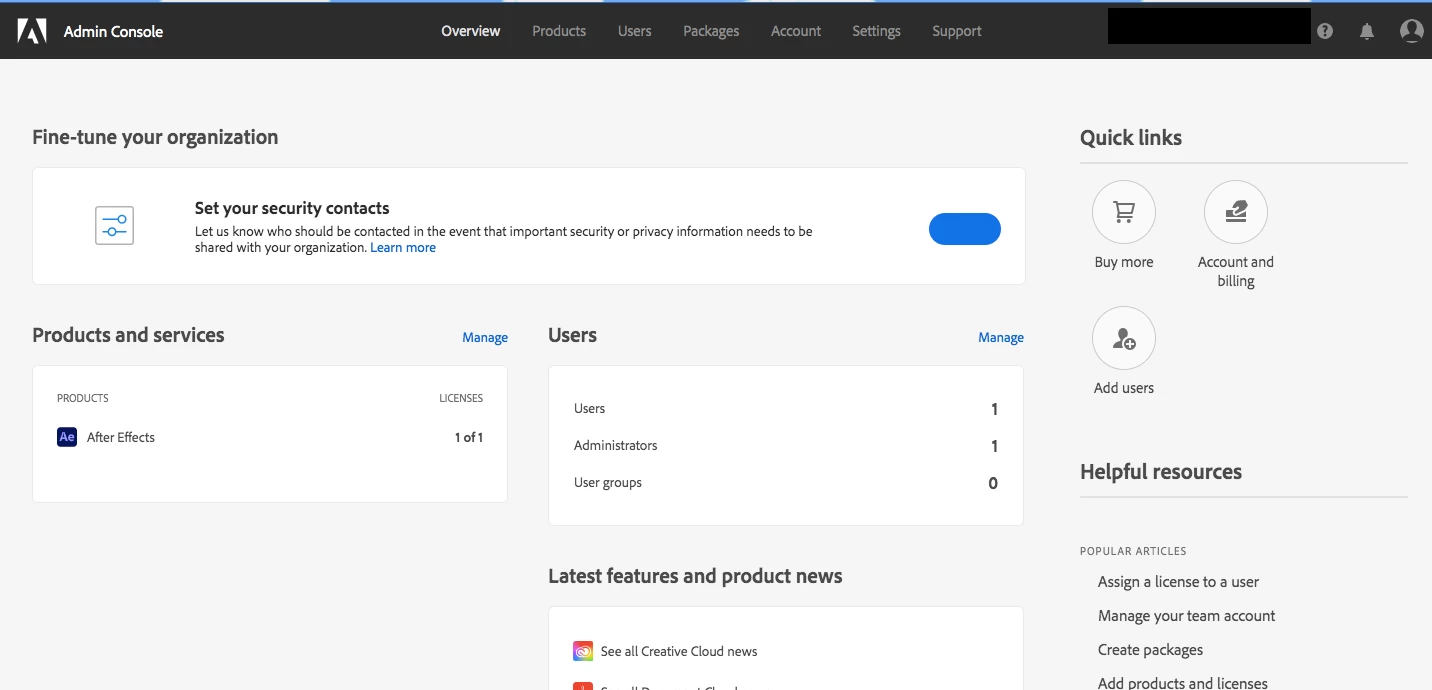Open Manage your team account article
The width and height of the screenshot is (1432, 690).
1187,616
